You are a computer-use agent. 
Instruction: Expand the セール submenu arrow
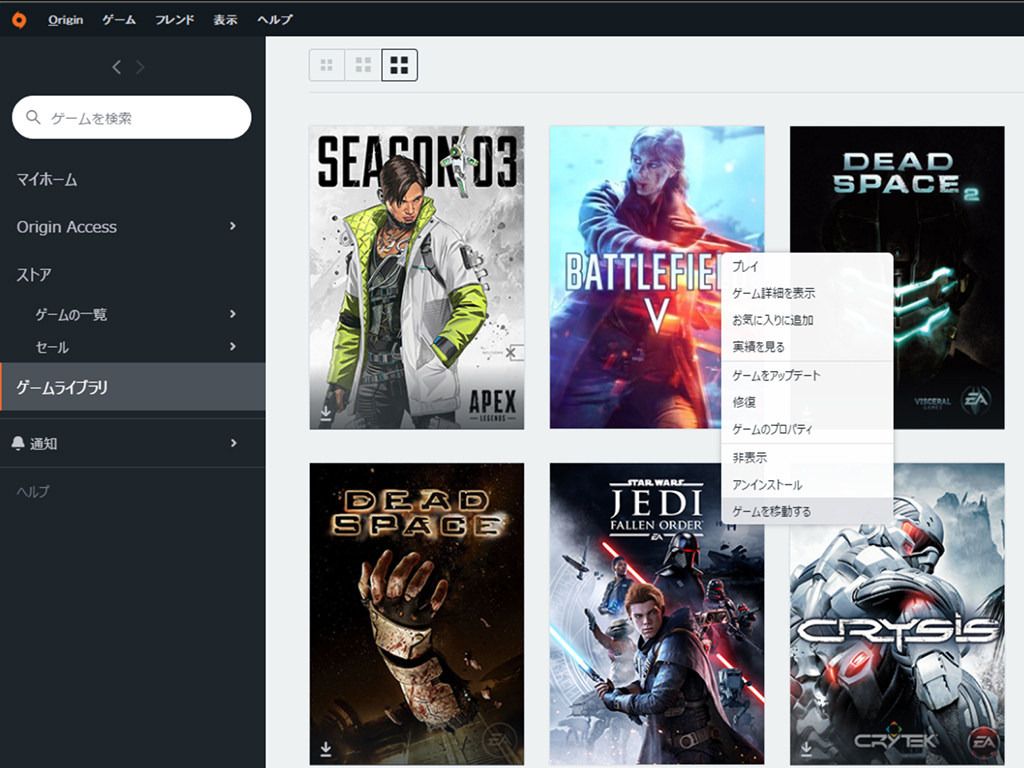click(232, 347)
